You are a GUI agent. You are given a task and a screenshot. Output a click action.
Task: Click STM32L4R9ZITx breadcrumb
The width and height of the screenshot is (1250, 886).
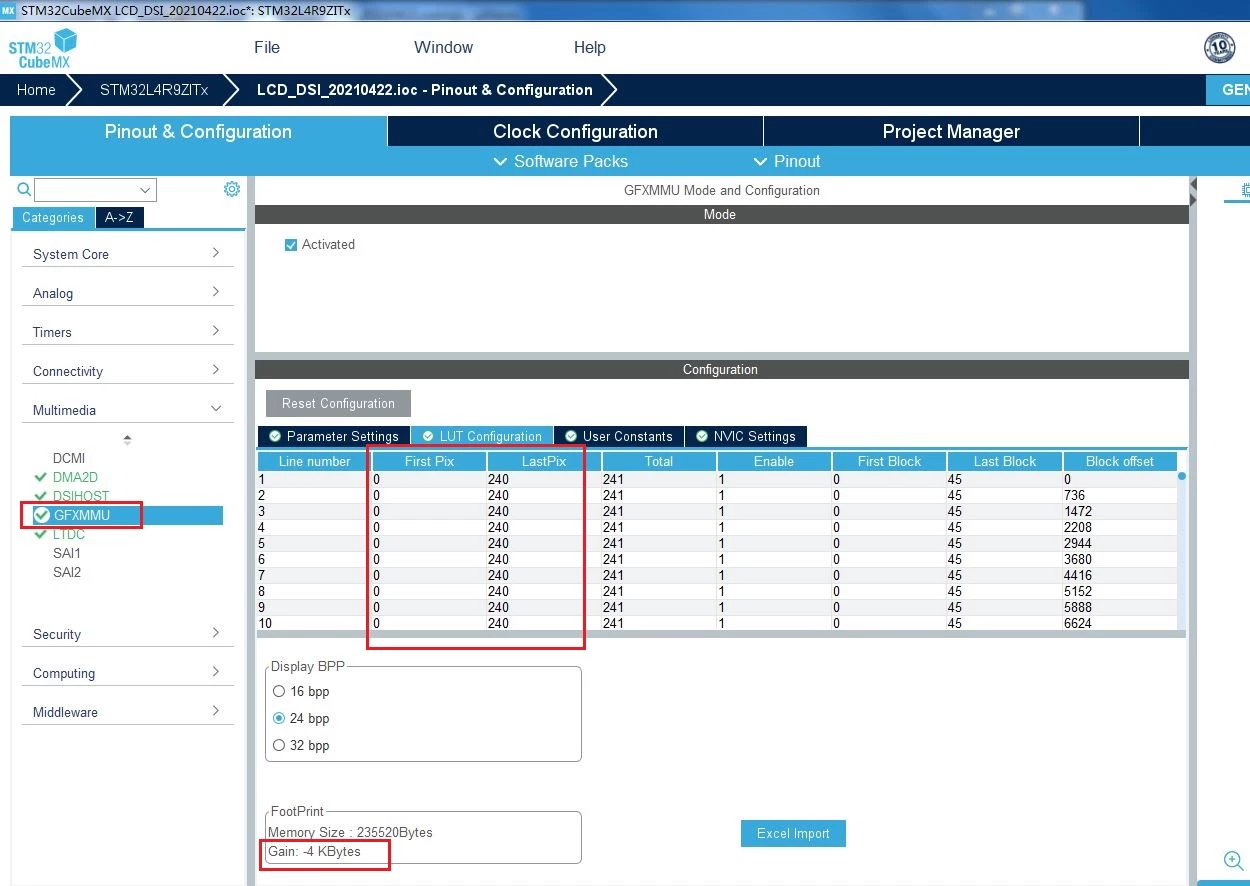[x=154, y=89]
